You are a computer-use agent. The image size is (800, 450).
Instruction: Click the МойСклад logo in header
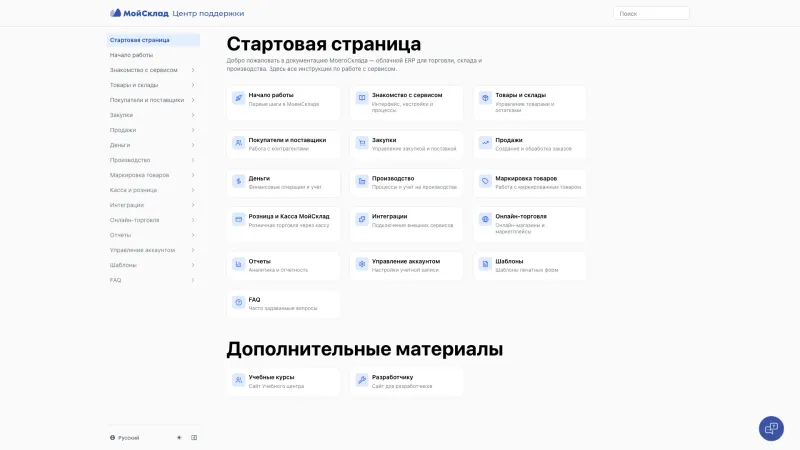click(139, 13)
